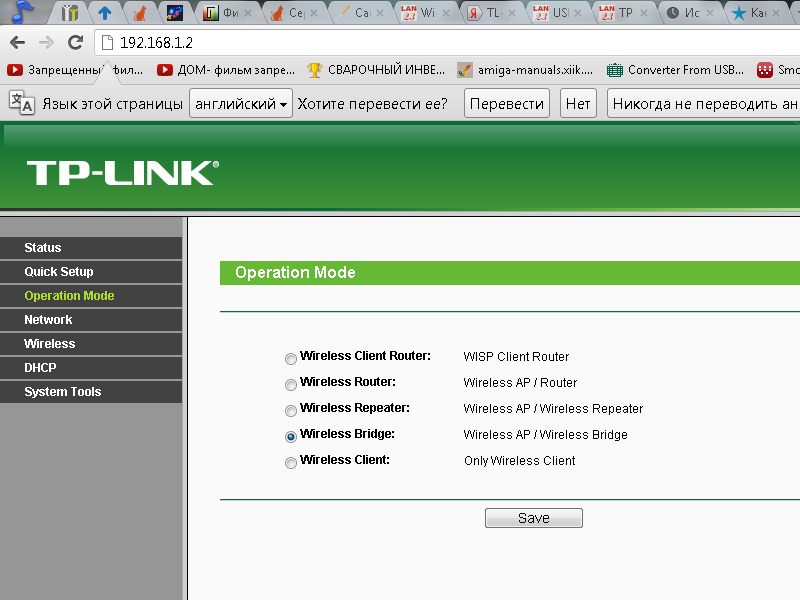Select the Wireless Client mode

[291, 463]
